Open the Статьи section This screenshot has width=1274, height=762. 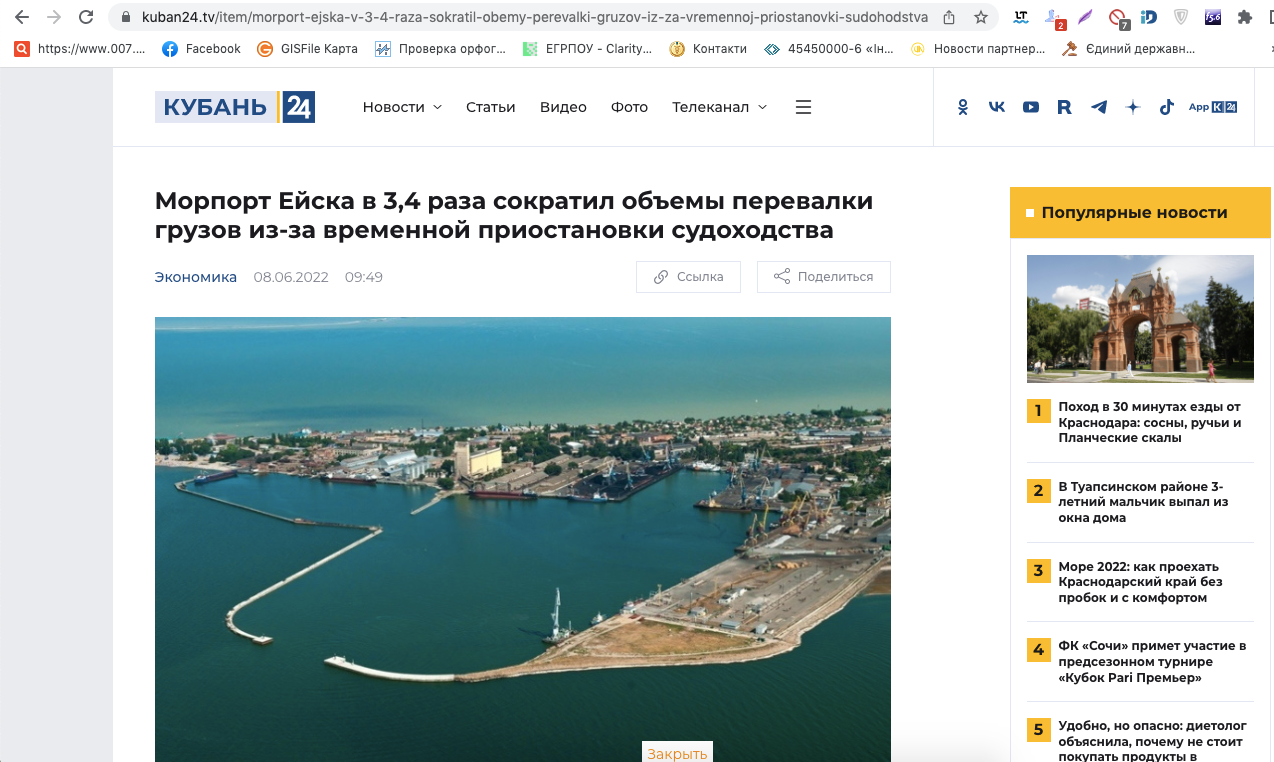pyautogui.click(x=490, y=107)
